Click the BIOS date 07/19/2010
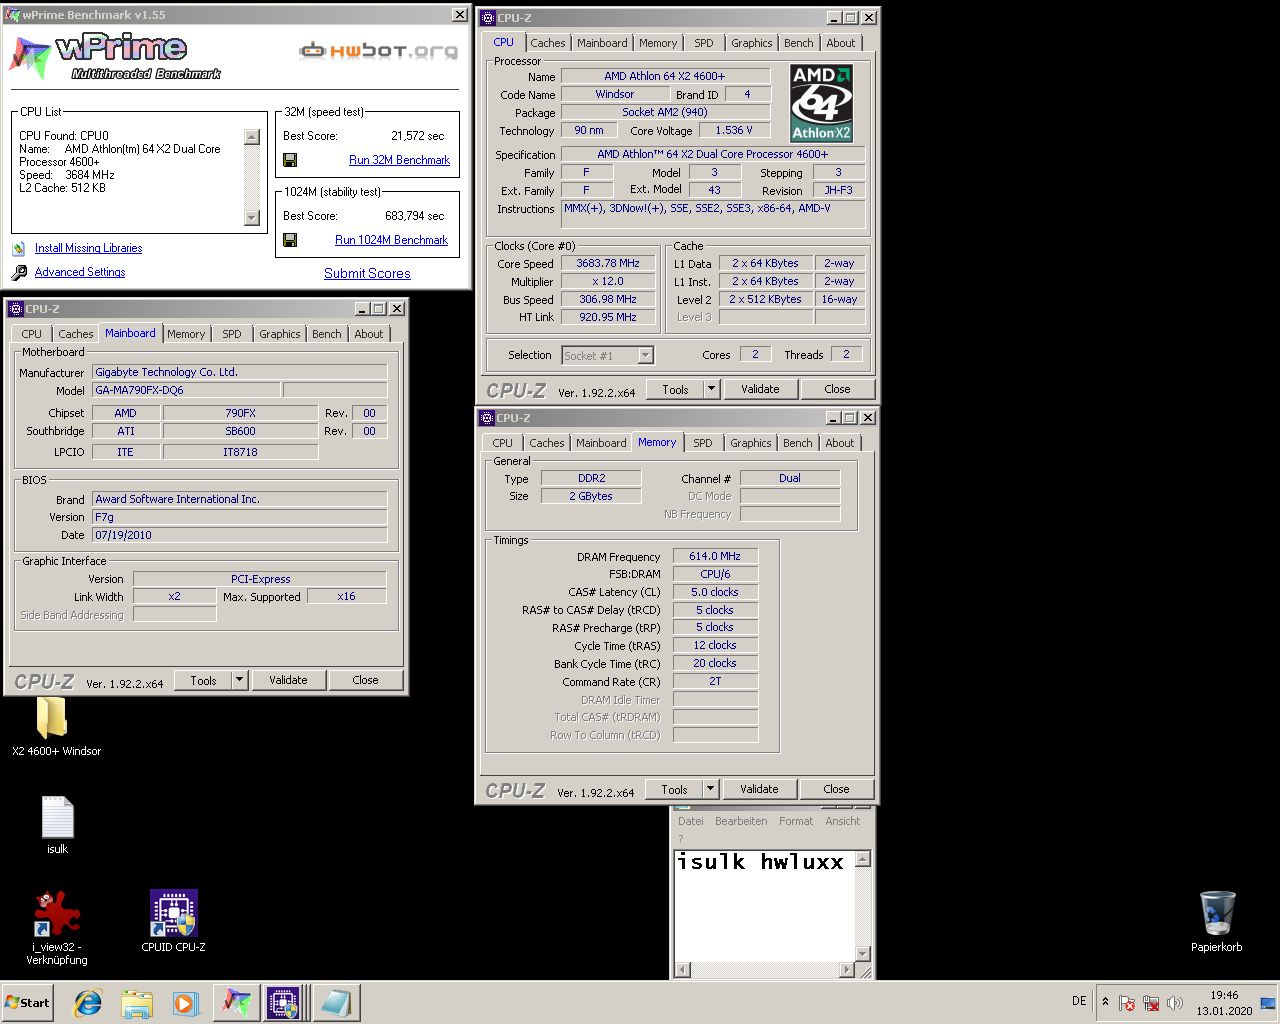The height and width of the screenshot is (1024, 1280). tap(240, 535)
